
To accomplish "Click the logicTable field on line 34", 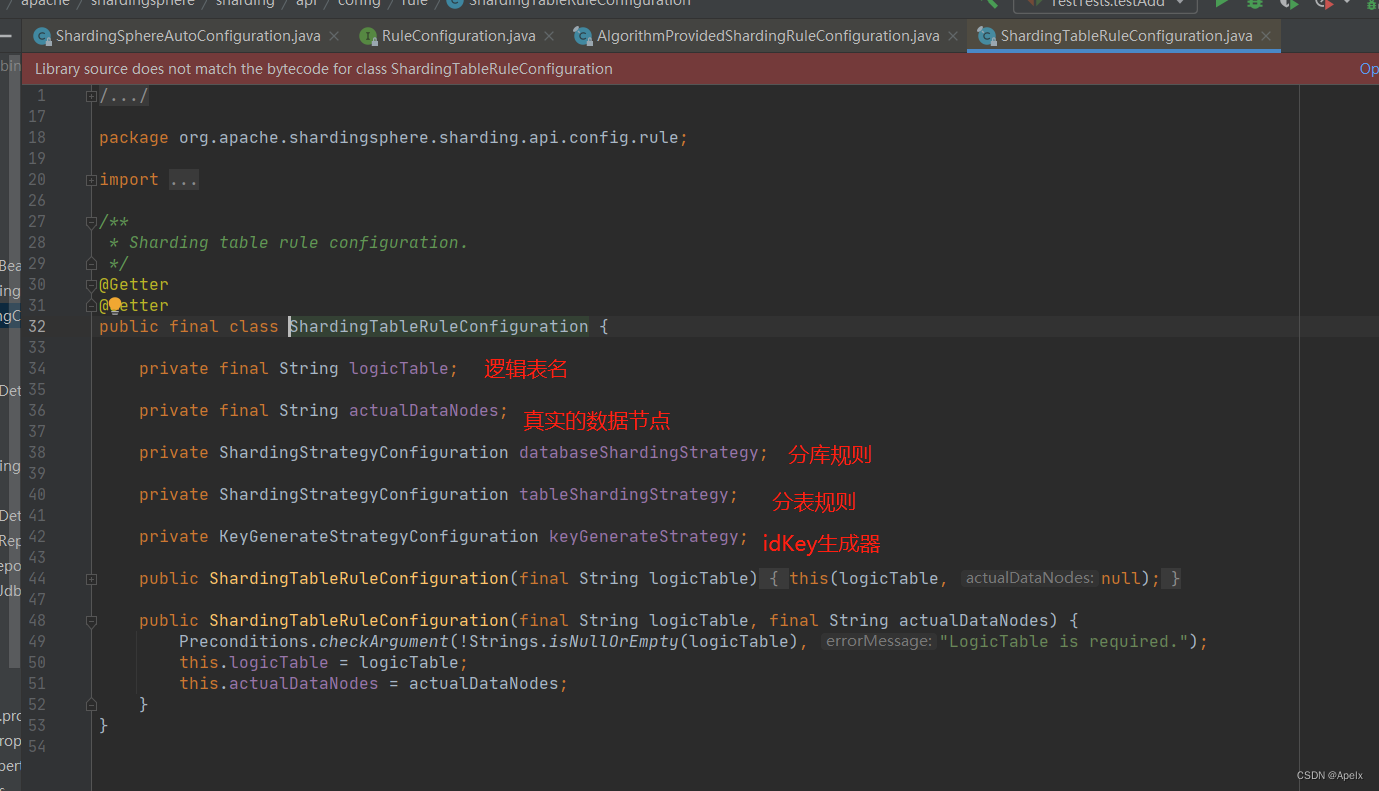I will coord(399,369).
